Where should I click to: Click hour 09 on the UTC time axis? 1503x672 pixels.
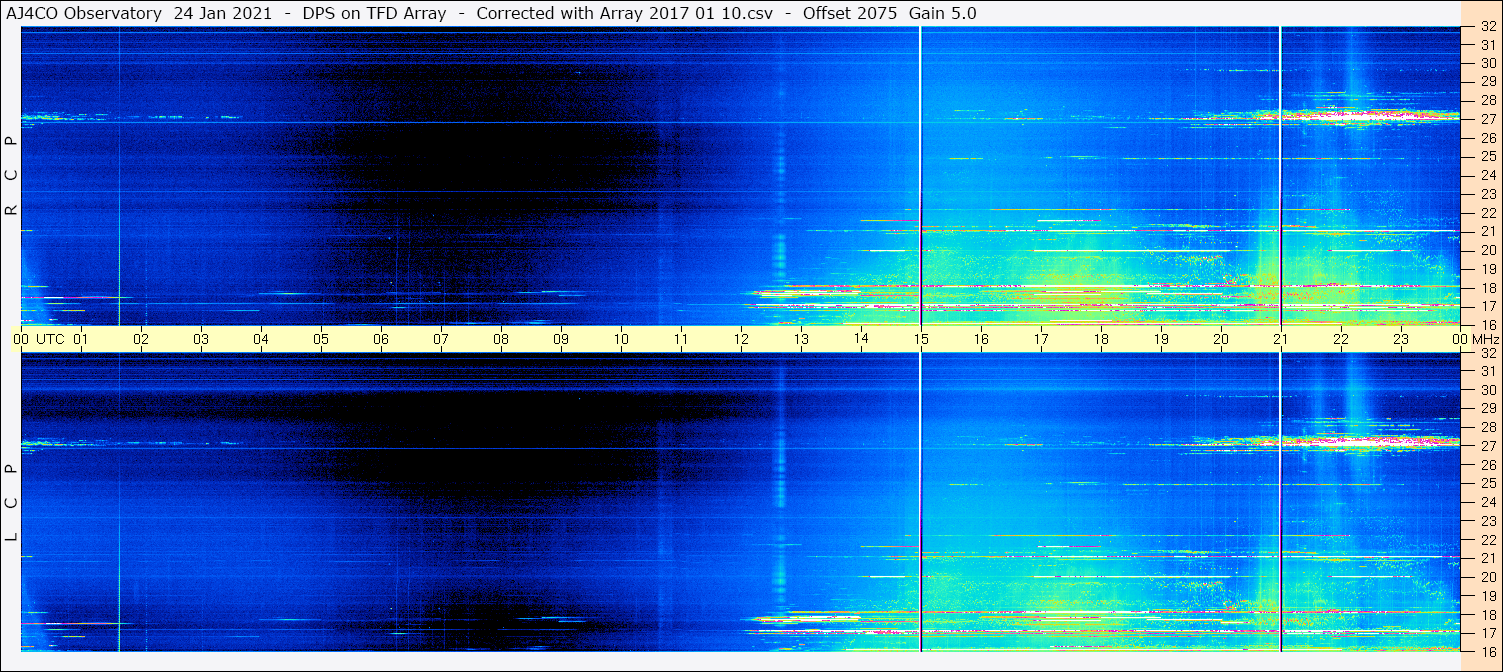coord(561,339)
